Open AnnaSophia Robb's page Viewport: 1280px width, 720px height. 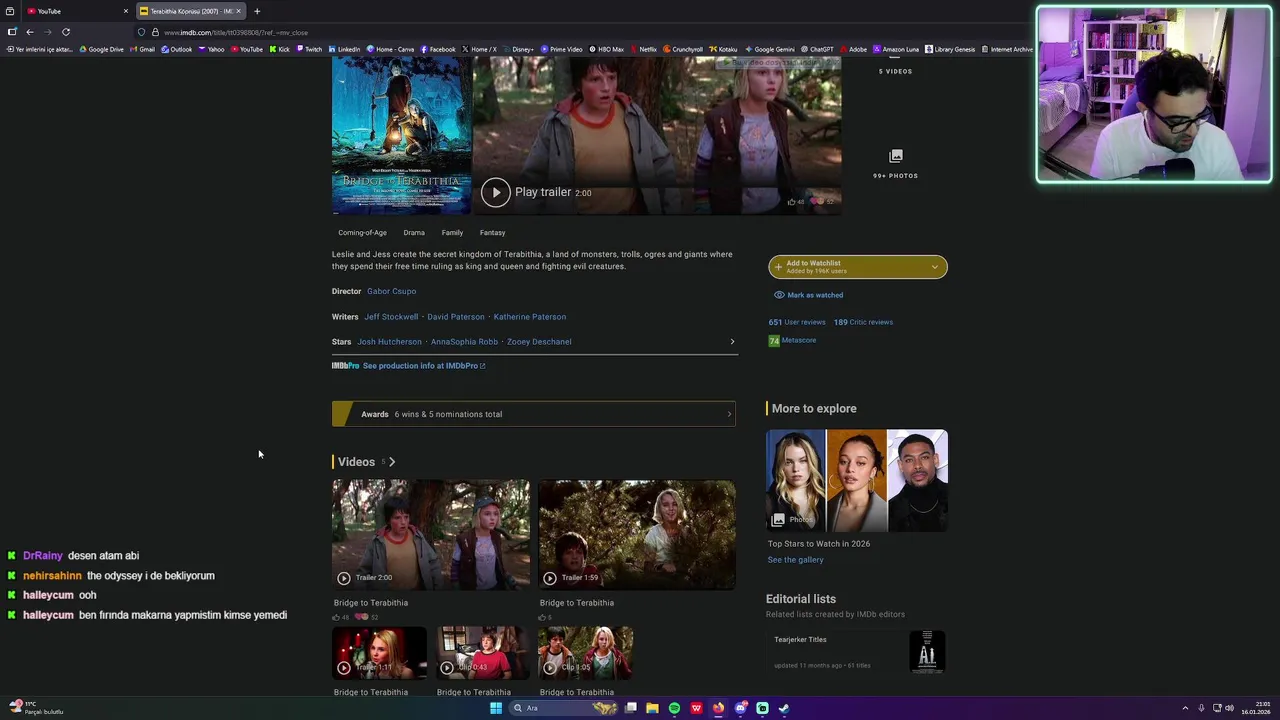pyautogui.click(x=464, y=342)
